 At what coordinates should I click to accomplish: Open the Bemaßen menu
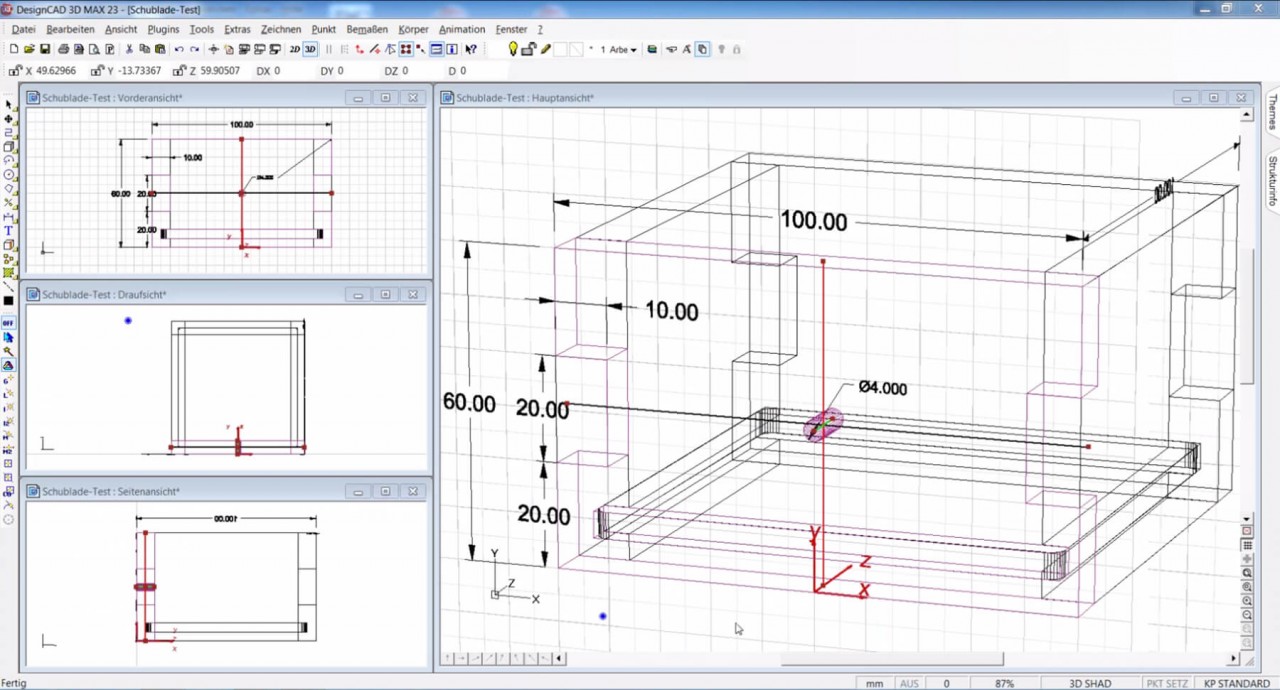click(366, 29)
